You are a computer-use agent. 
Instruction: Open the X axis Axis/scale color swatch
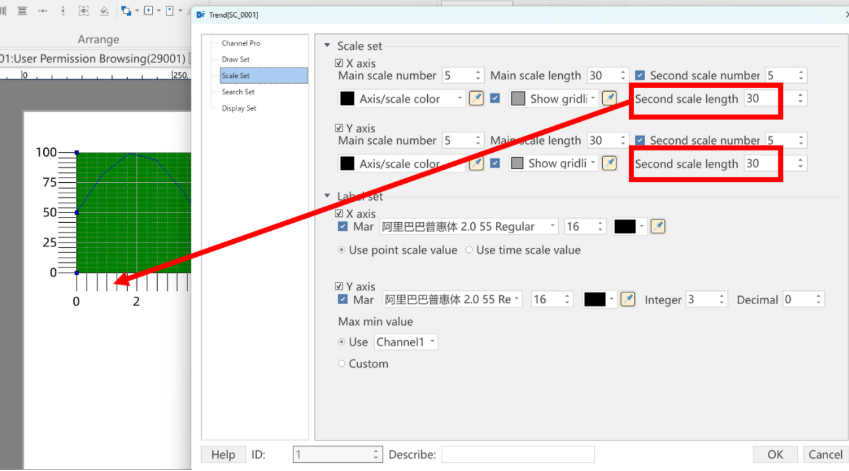[402, 99]
